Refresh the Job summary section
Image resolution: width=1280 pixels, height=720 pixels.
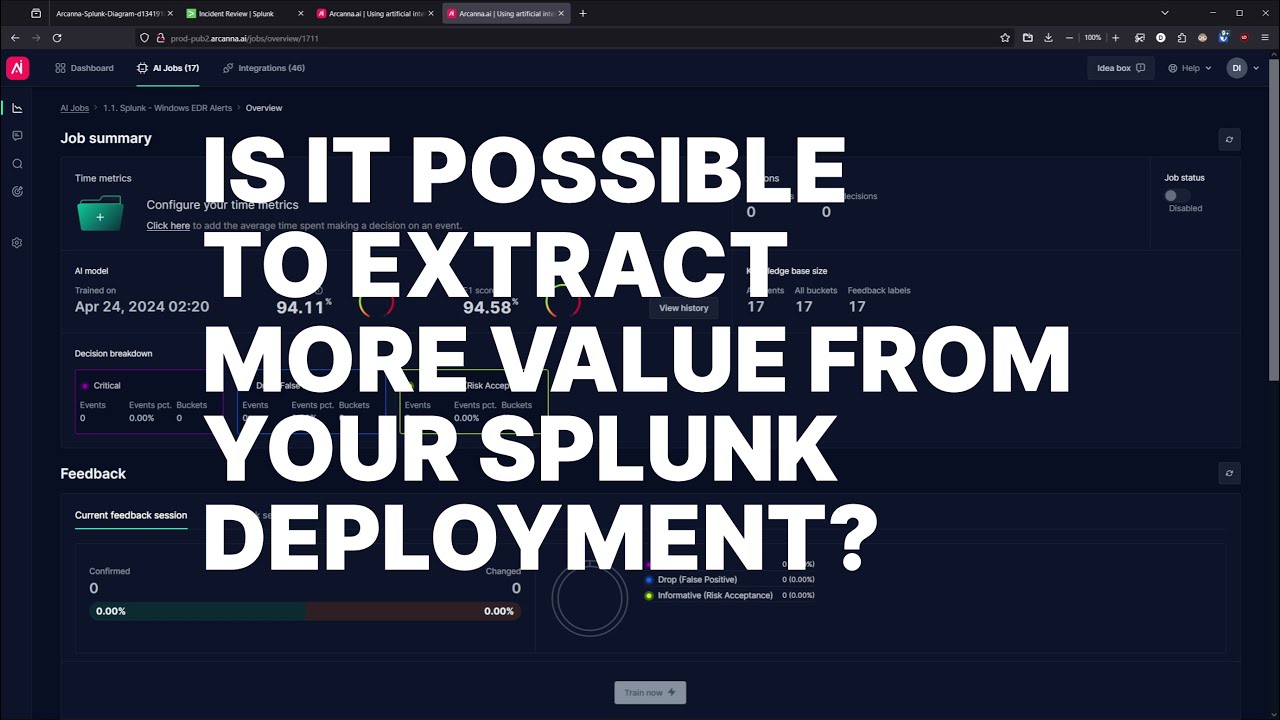[x=1229, y=139]
